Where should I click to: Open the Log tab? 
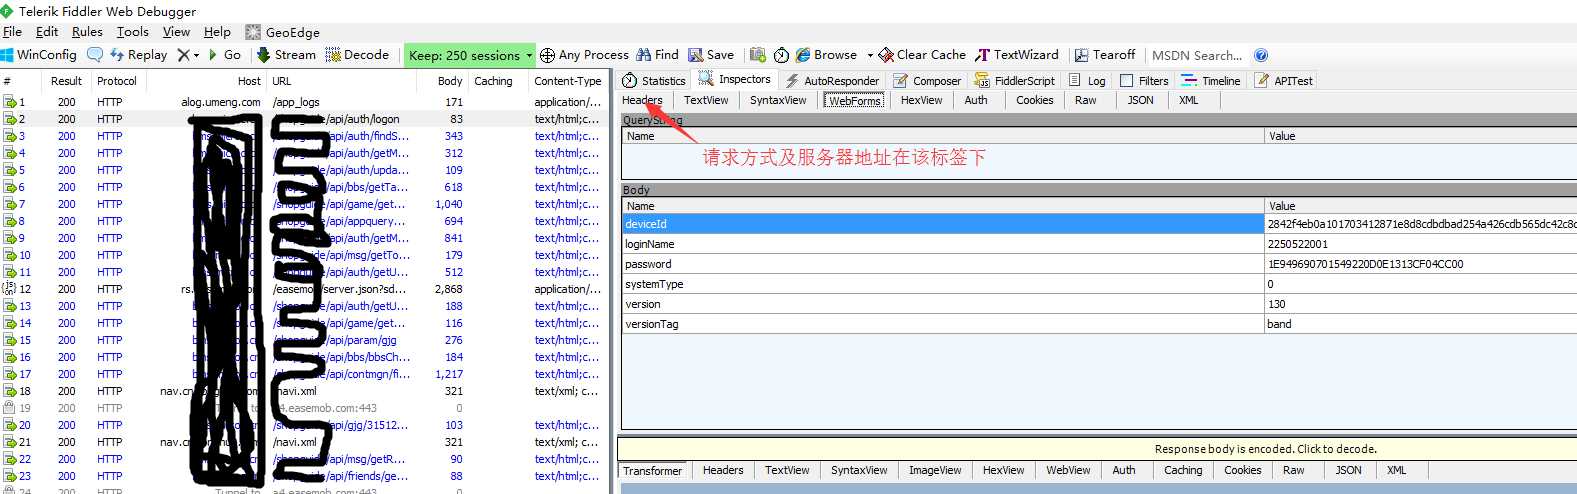click(x=1087, y=80)
